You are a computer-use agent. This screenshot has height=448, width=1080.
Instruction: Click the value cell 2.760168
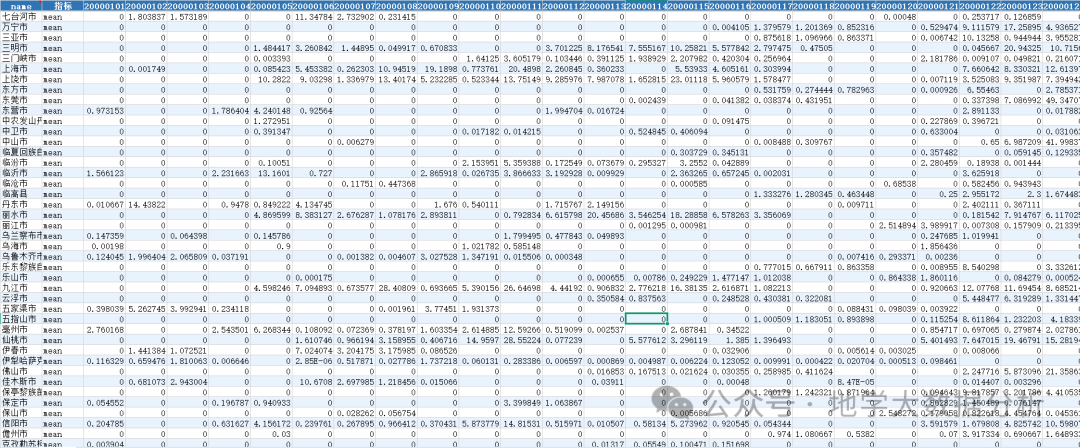(x=103, y=329)
